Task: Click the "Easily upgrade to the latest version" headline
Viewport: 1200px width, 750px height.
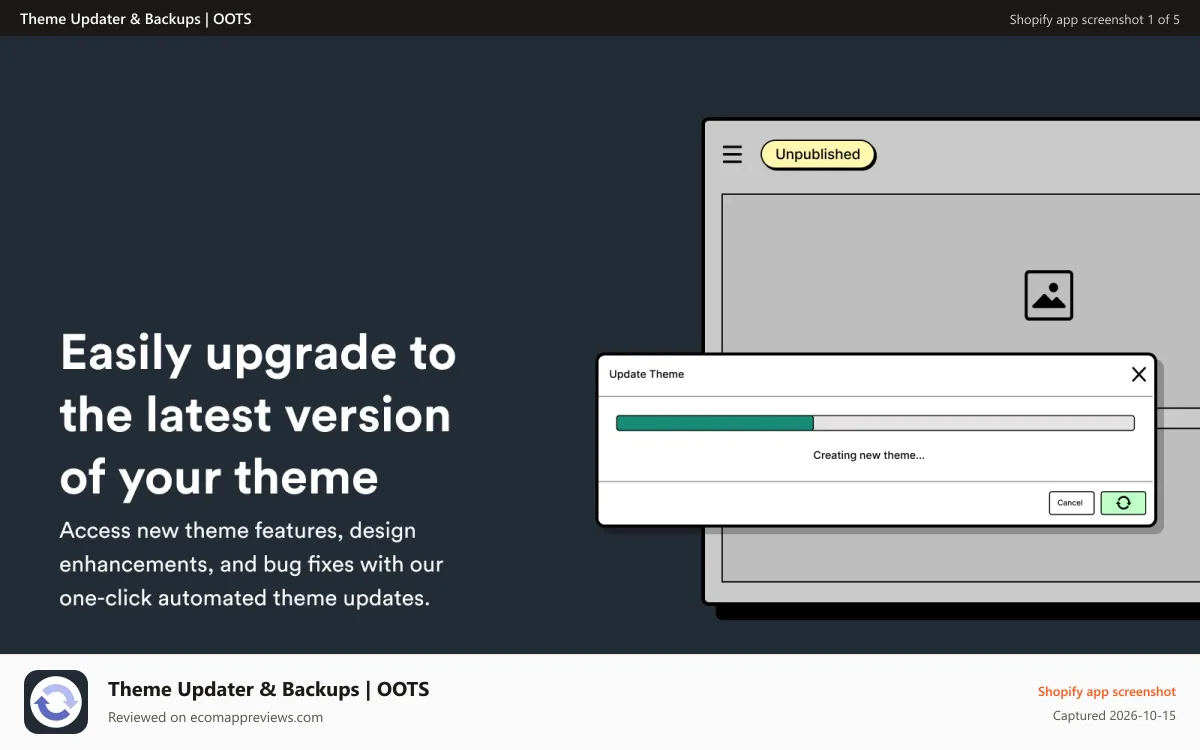Action: point(258,414)
